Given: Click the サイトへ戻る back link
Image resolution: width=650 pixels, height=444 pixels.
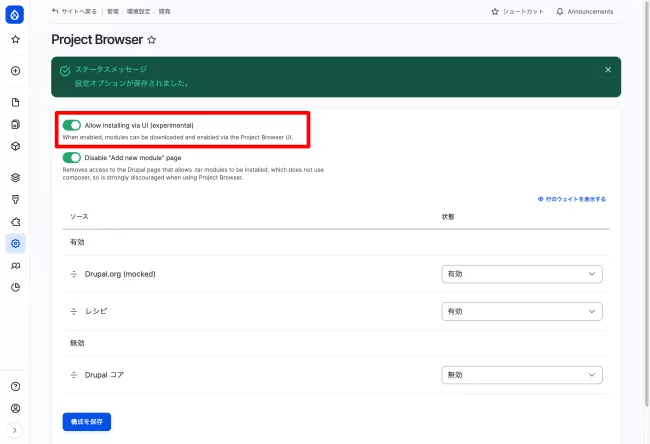Looking at the screenshot, I should click(x=74, y=11).
